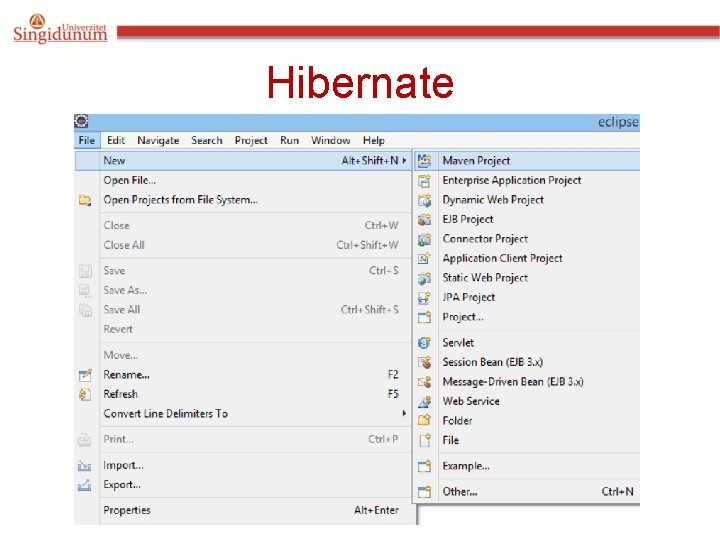Click the Export icon in File menu
720x540 pixels.
84,485
